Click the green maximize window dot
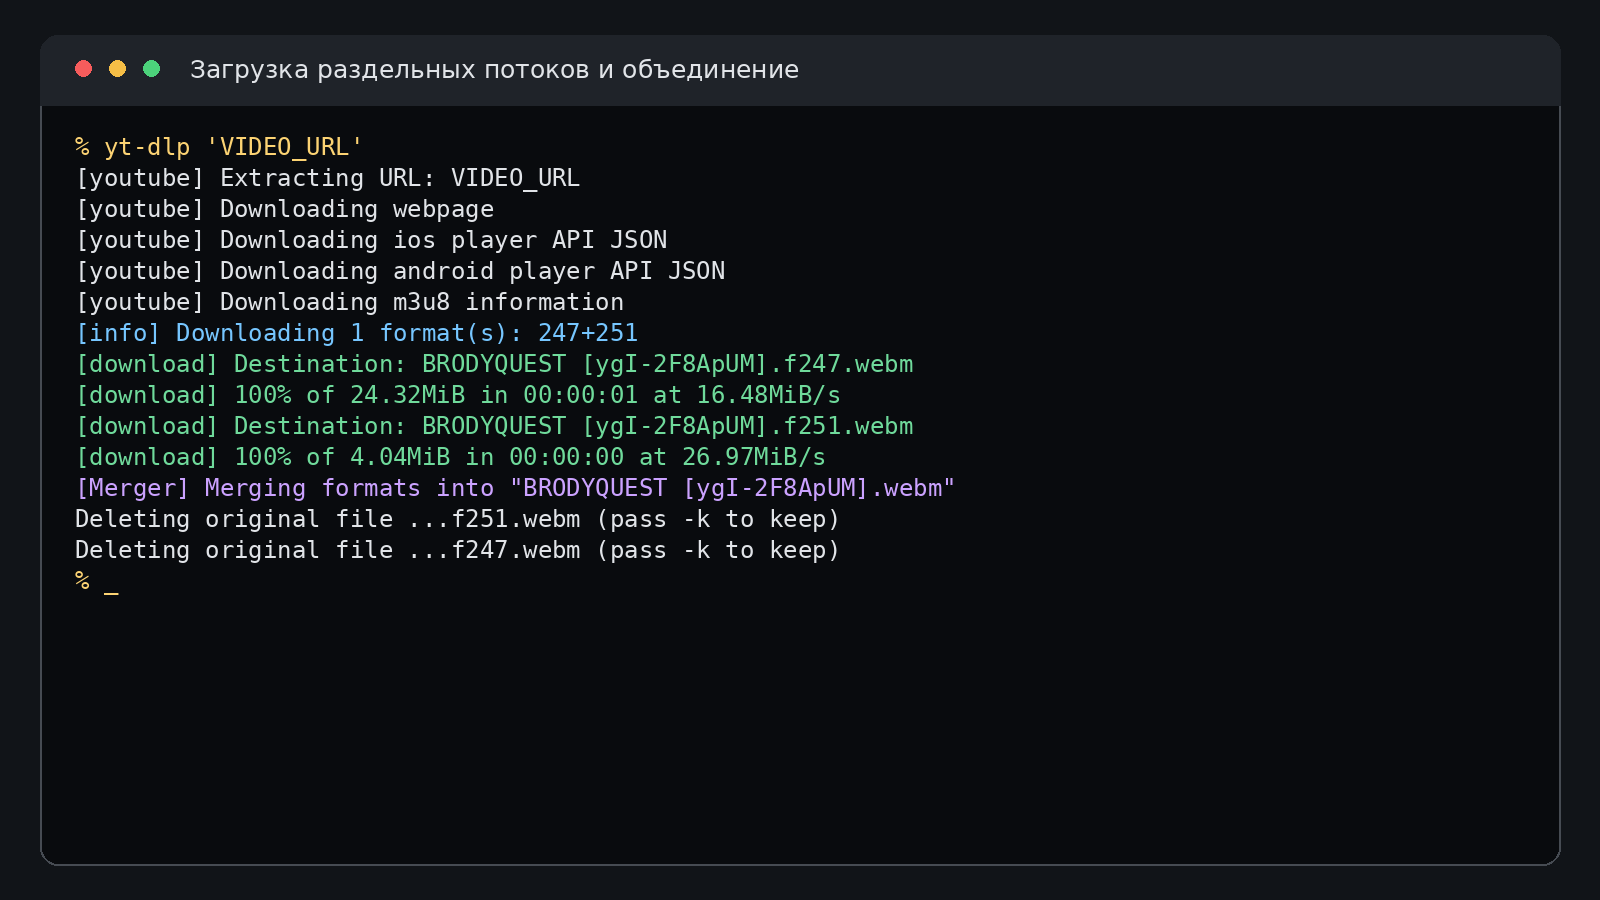This screenshot has height=900, width=1600. click(x=152, y=68)
